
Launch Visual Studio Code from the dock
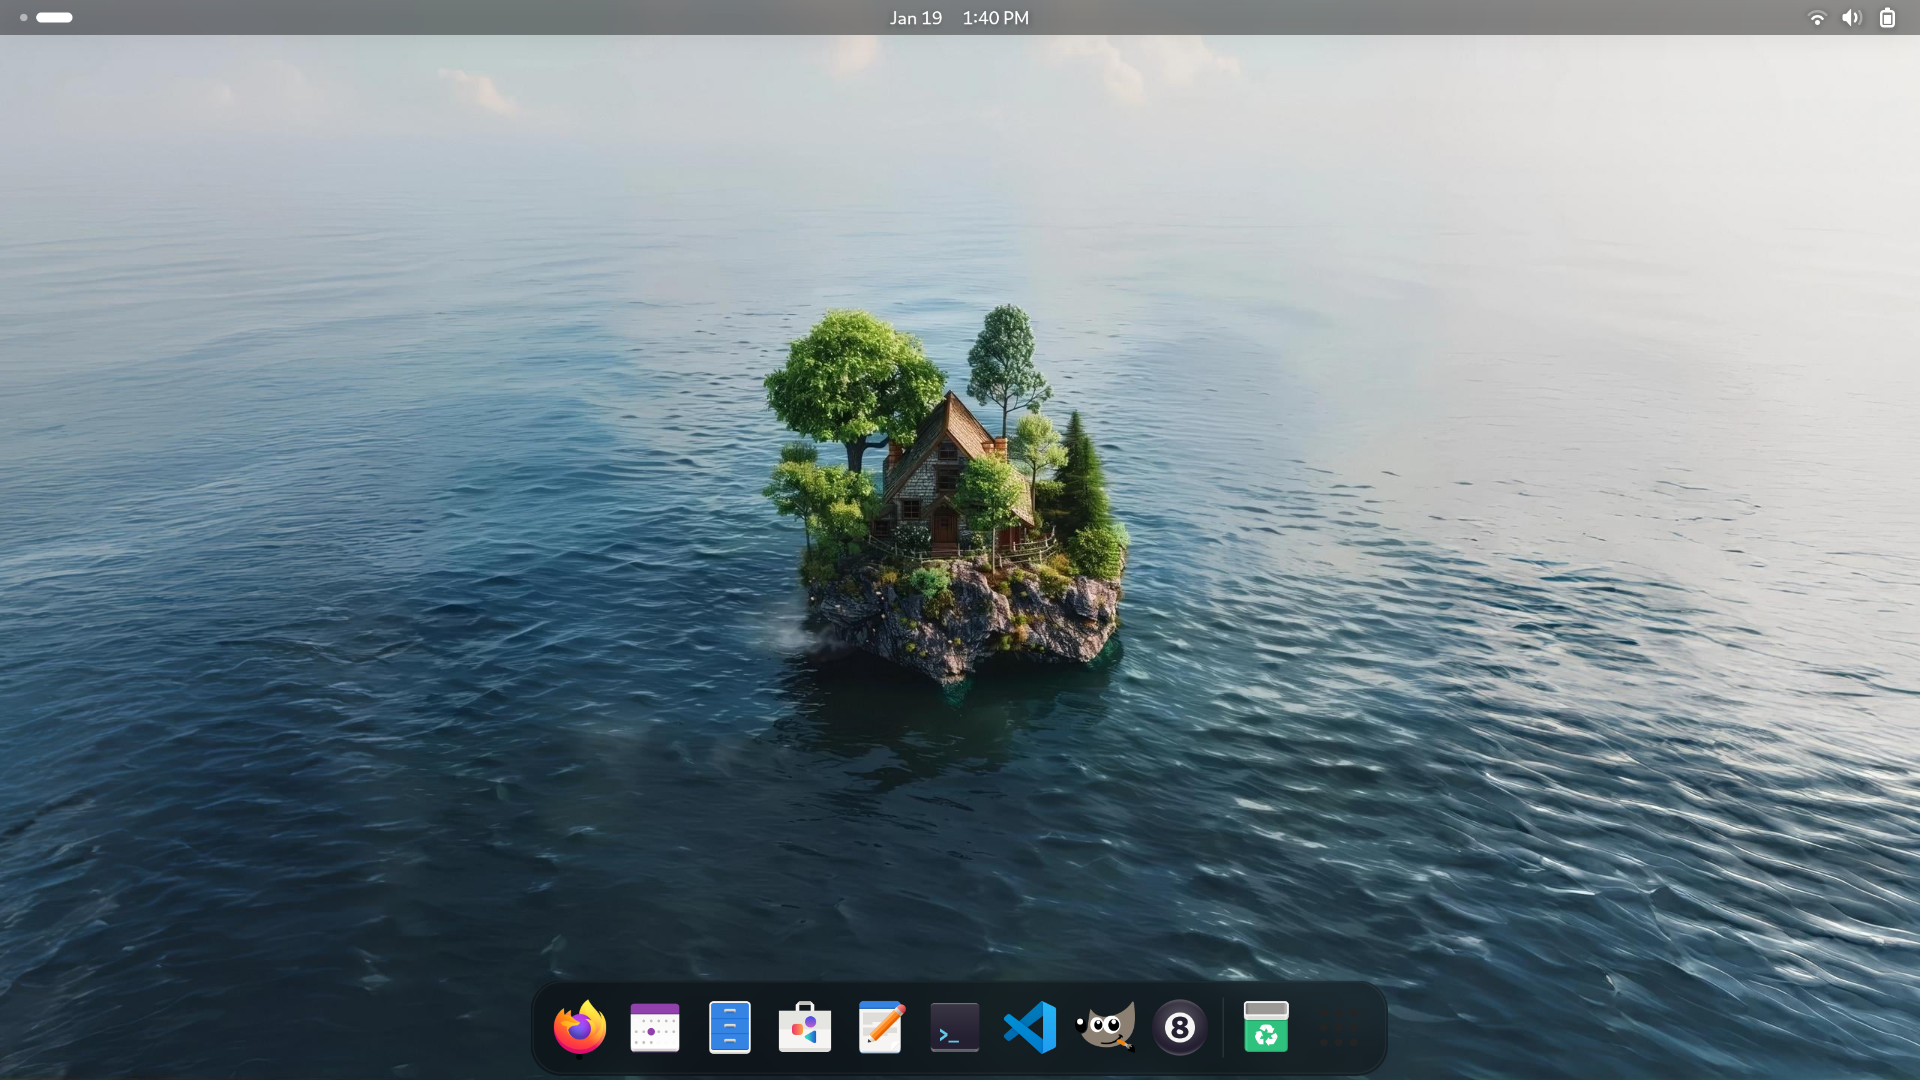[1030, 1027]
